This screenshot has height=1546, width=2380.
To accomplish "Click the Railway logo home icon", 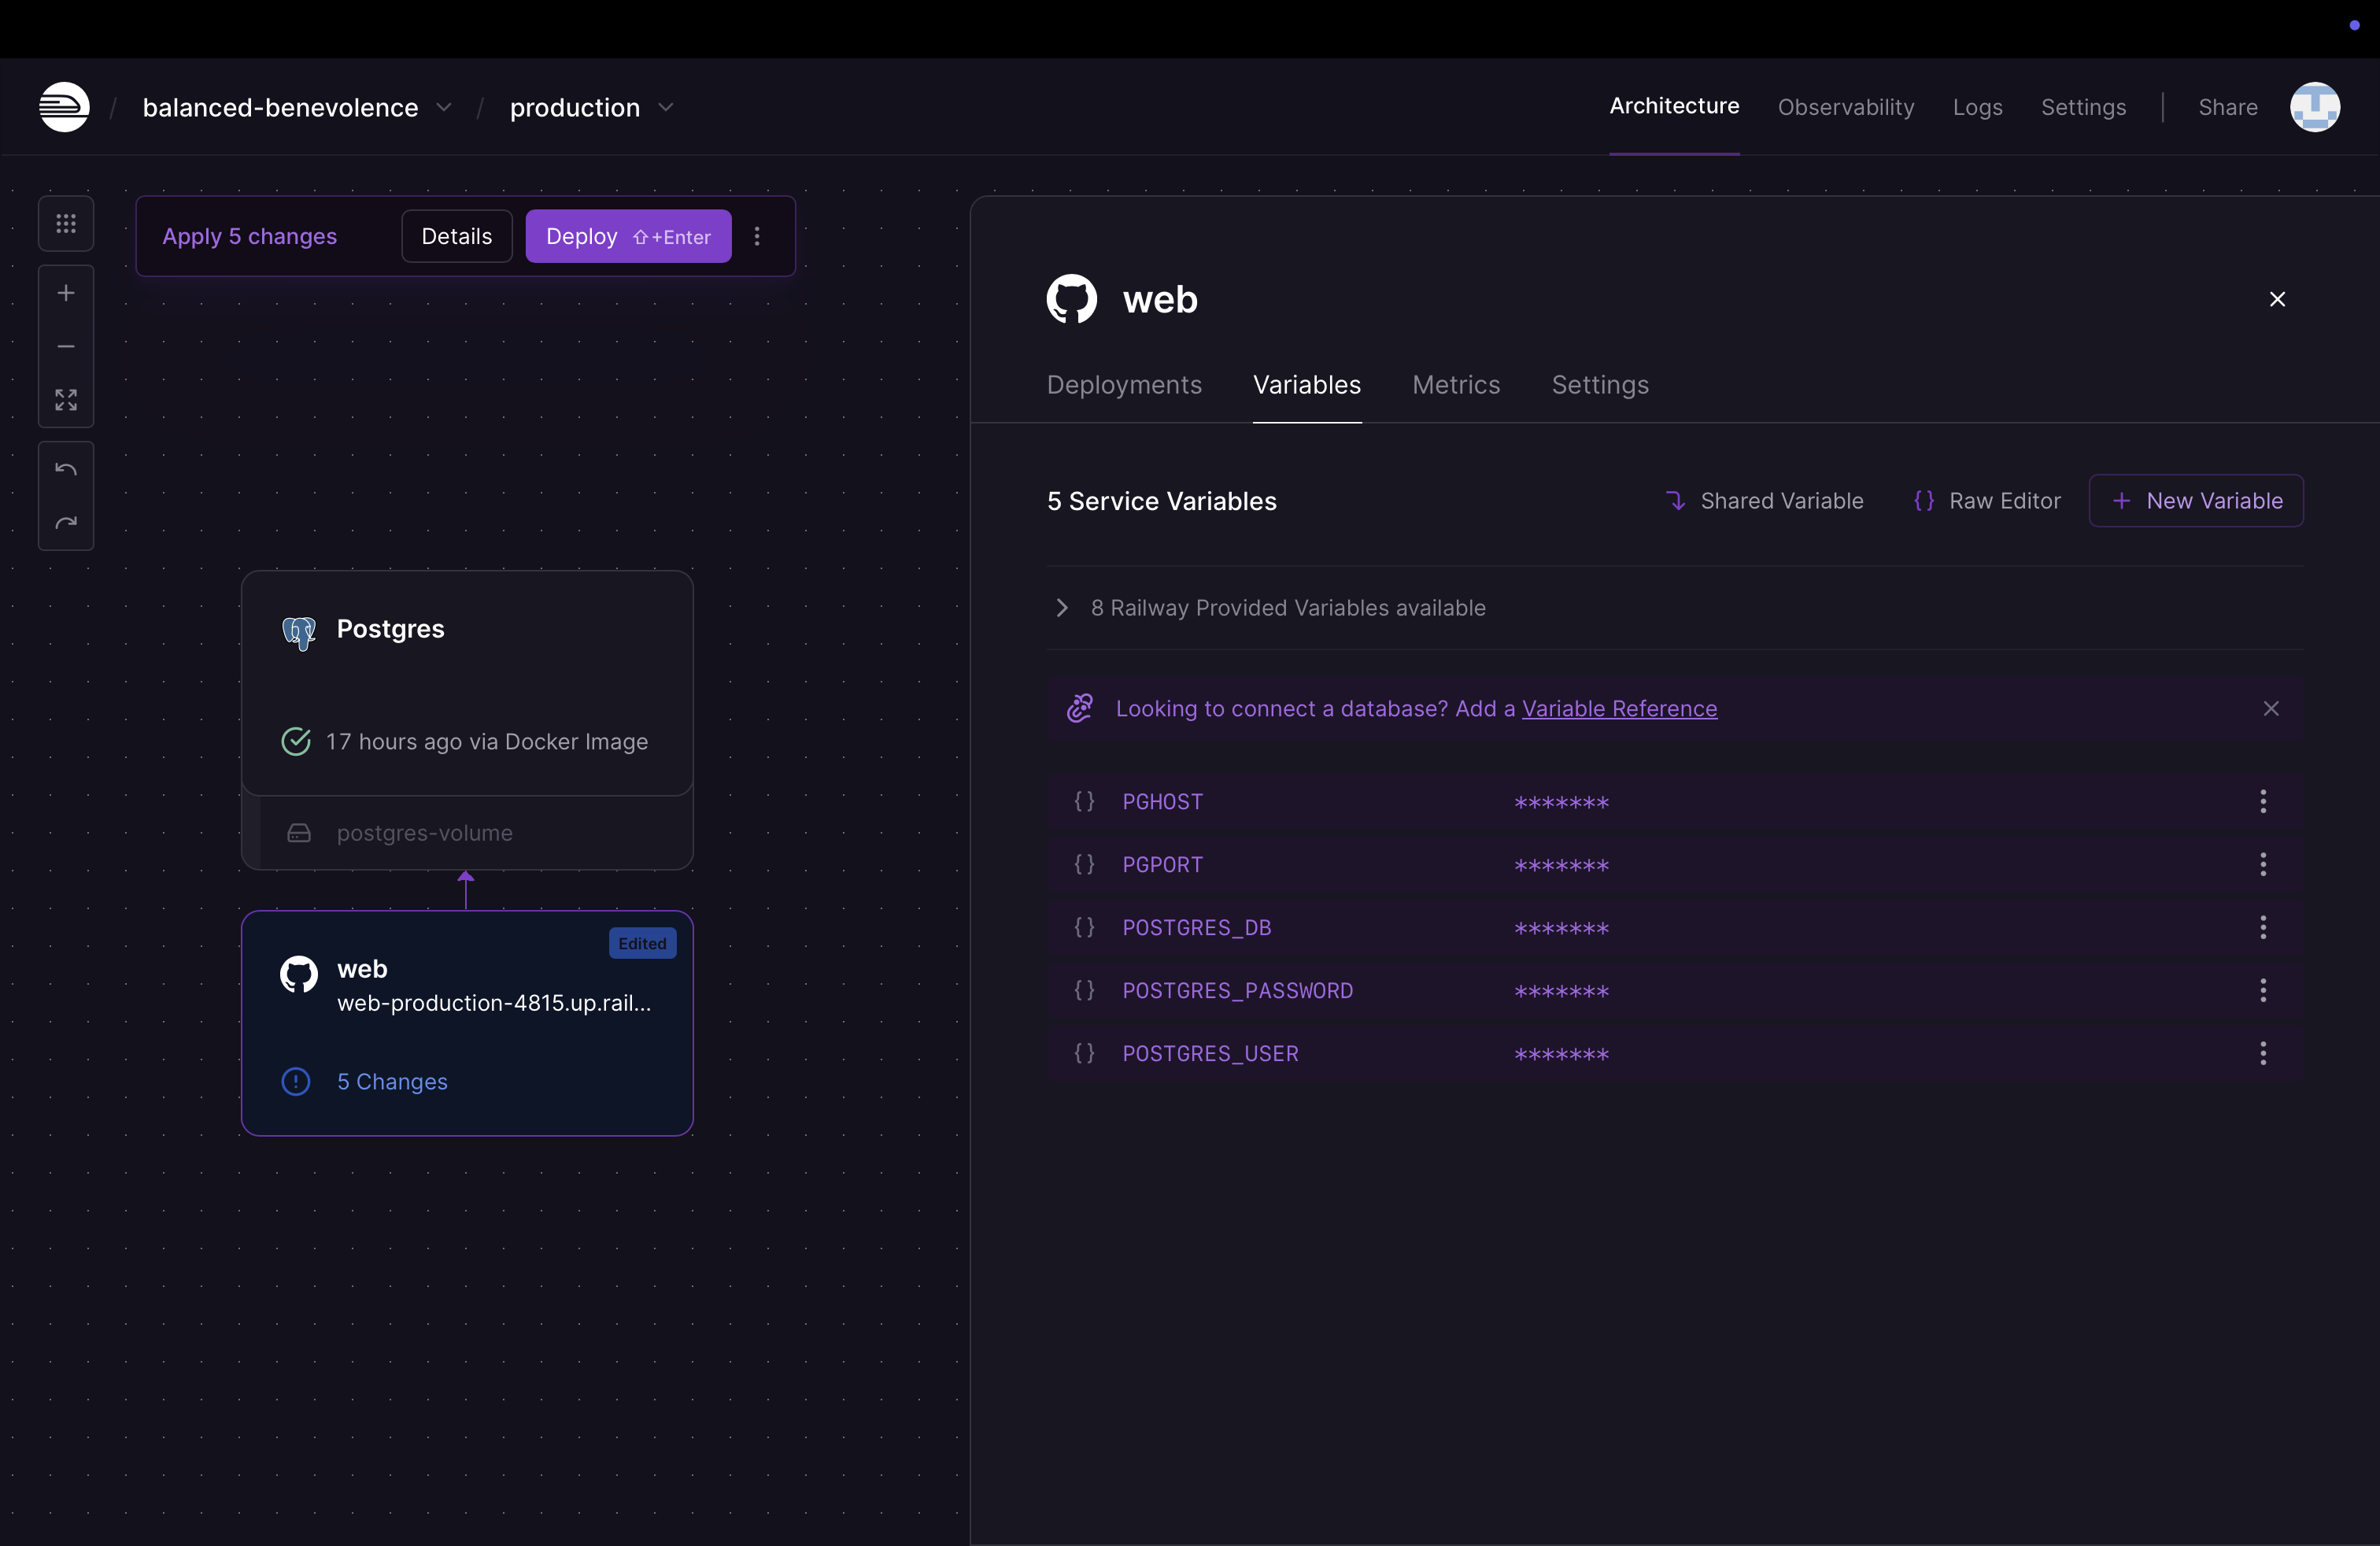I will click(x=64, y=107).
